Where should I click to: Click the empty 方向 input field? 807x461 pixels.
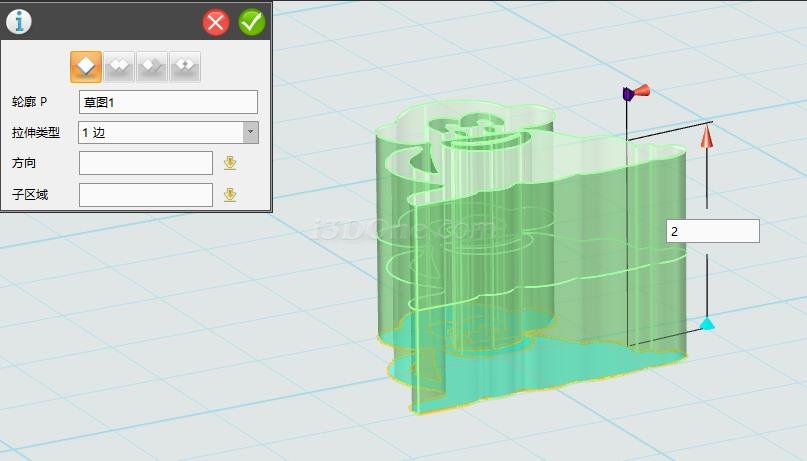click(145, 163)
